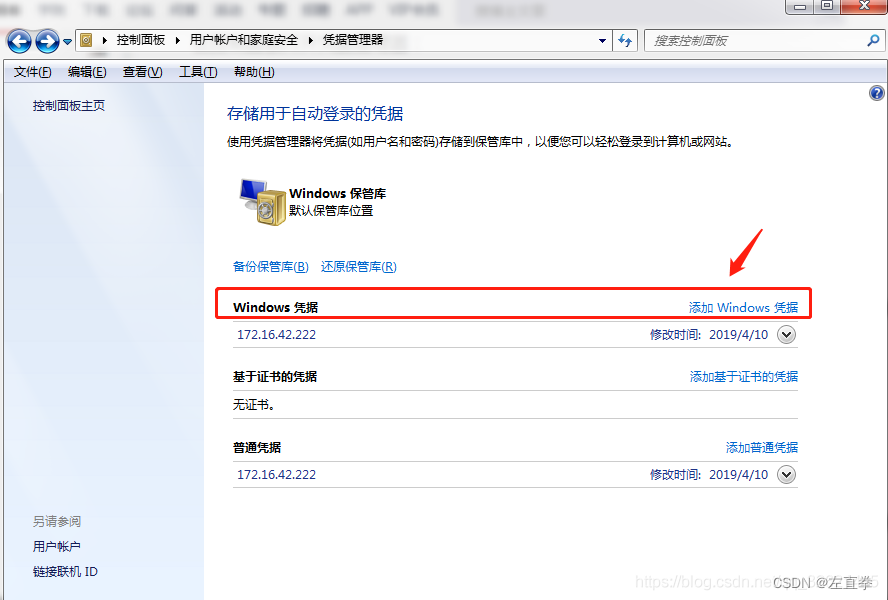Click 添加基于证书的凭据 link

(744, 377)
